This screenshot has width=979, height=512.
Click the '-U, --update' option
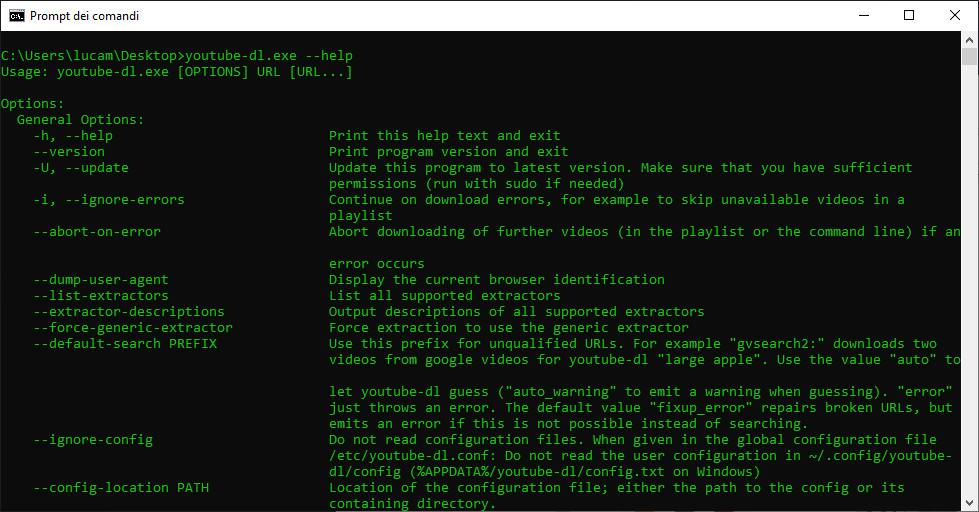(x=81, y=167)
